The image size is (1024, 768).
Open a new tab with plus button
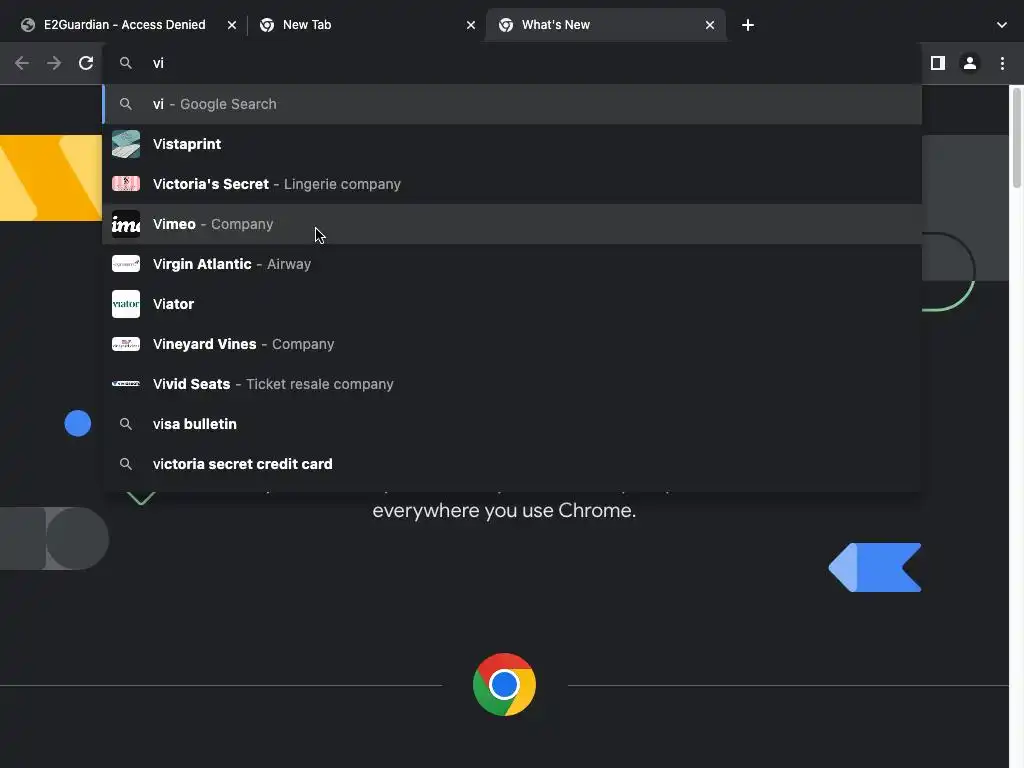pyautogui.click(x=748, y=25)
